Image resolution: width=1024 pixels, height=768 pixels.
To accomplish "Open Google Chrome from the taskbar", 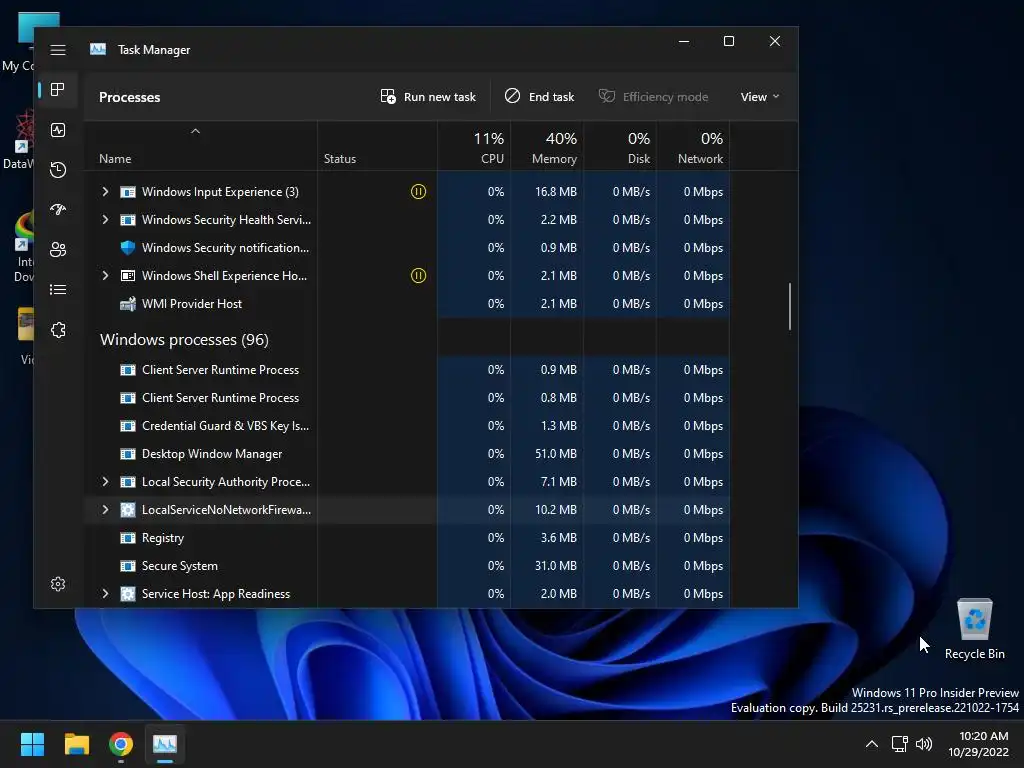I will [121, 744].
